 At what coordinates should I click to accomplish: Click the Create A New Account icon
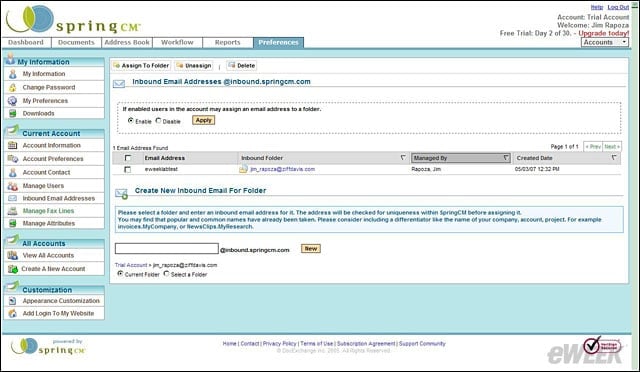pos(13,269)
